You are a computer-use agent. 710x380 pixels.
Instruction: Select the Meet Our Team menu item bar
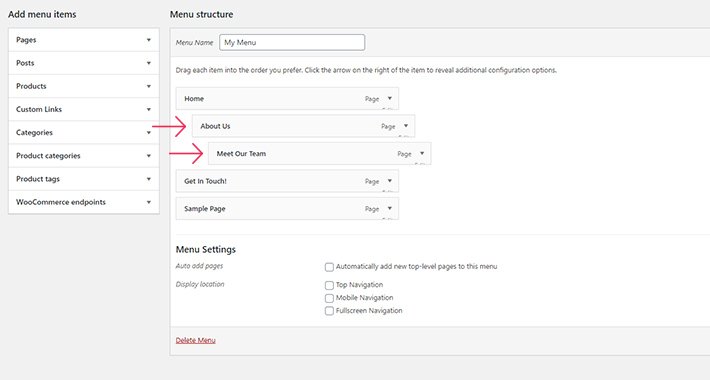tap(320, 154)
